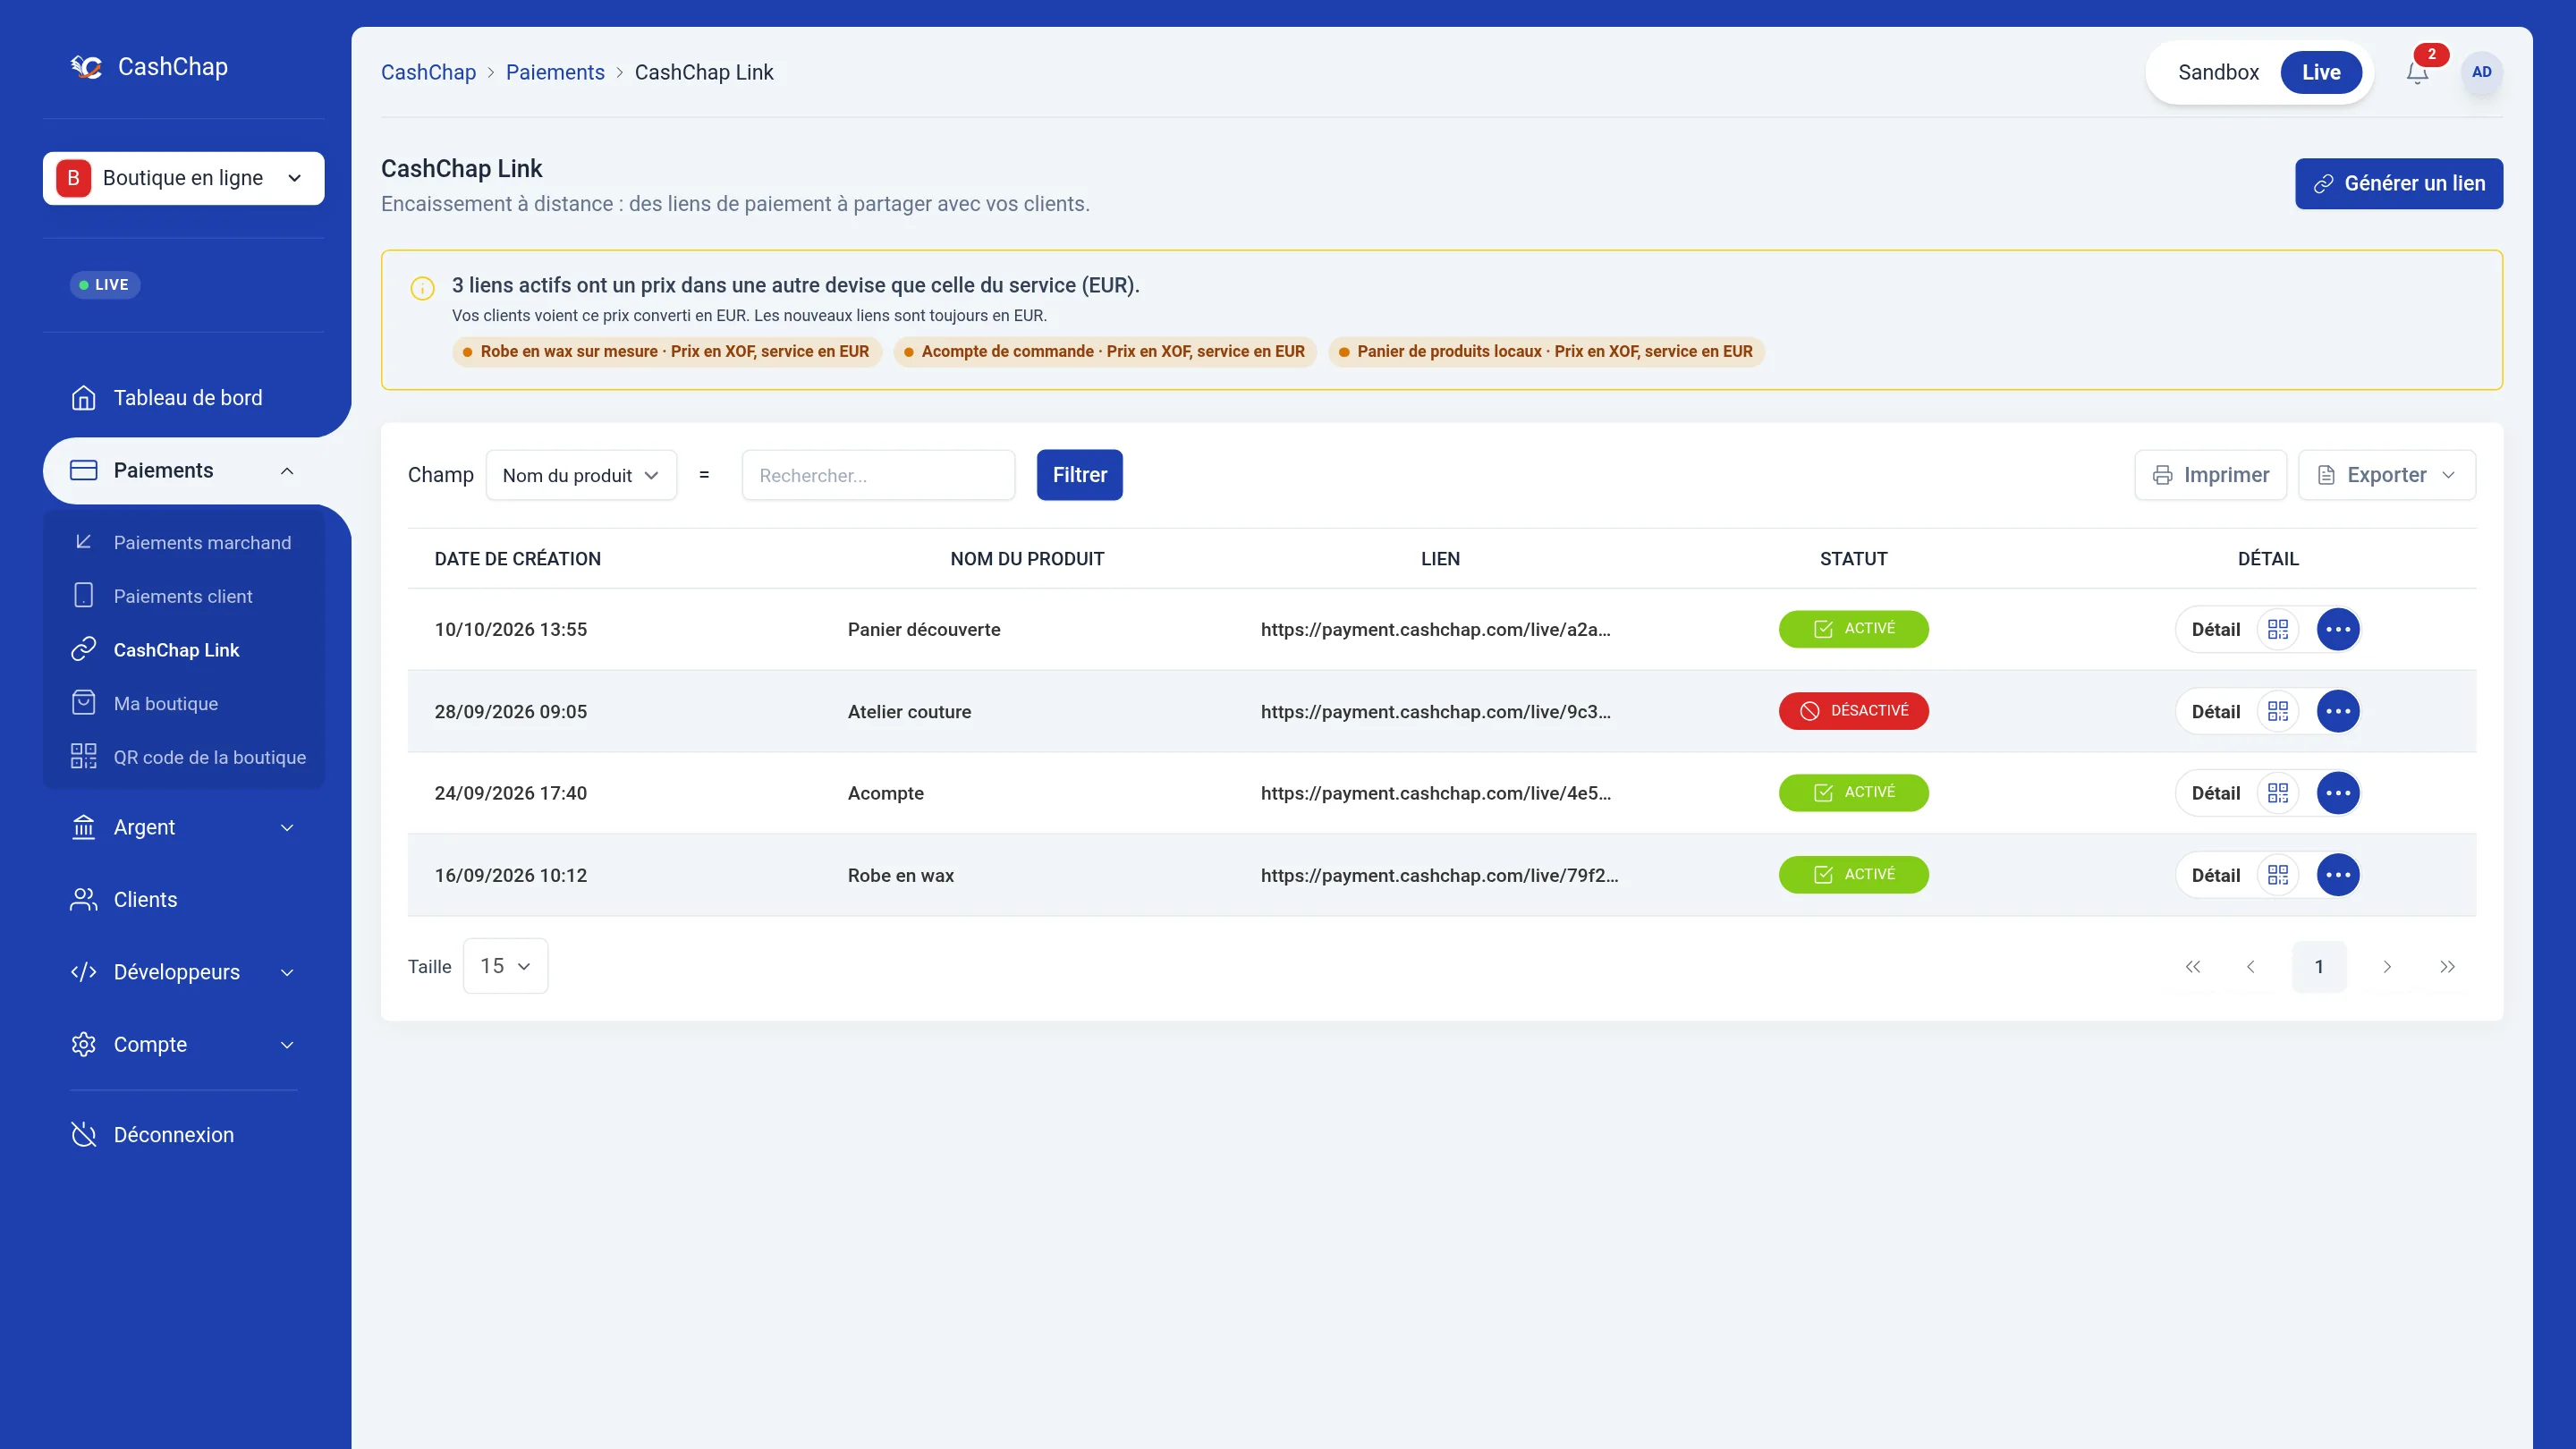This screenshot has height=1449, width=2576.
Task: Open more actions for Panier découverte
Action: tap(2338, 629)
